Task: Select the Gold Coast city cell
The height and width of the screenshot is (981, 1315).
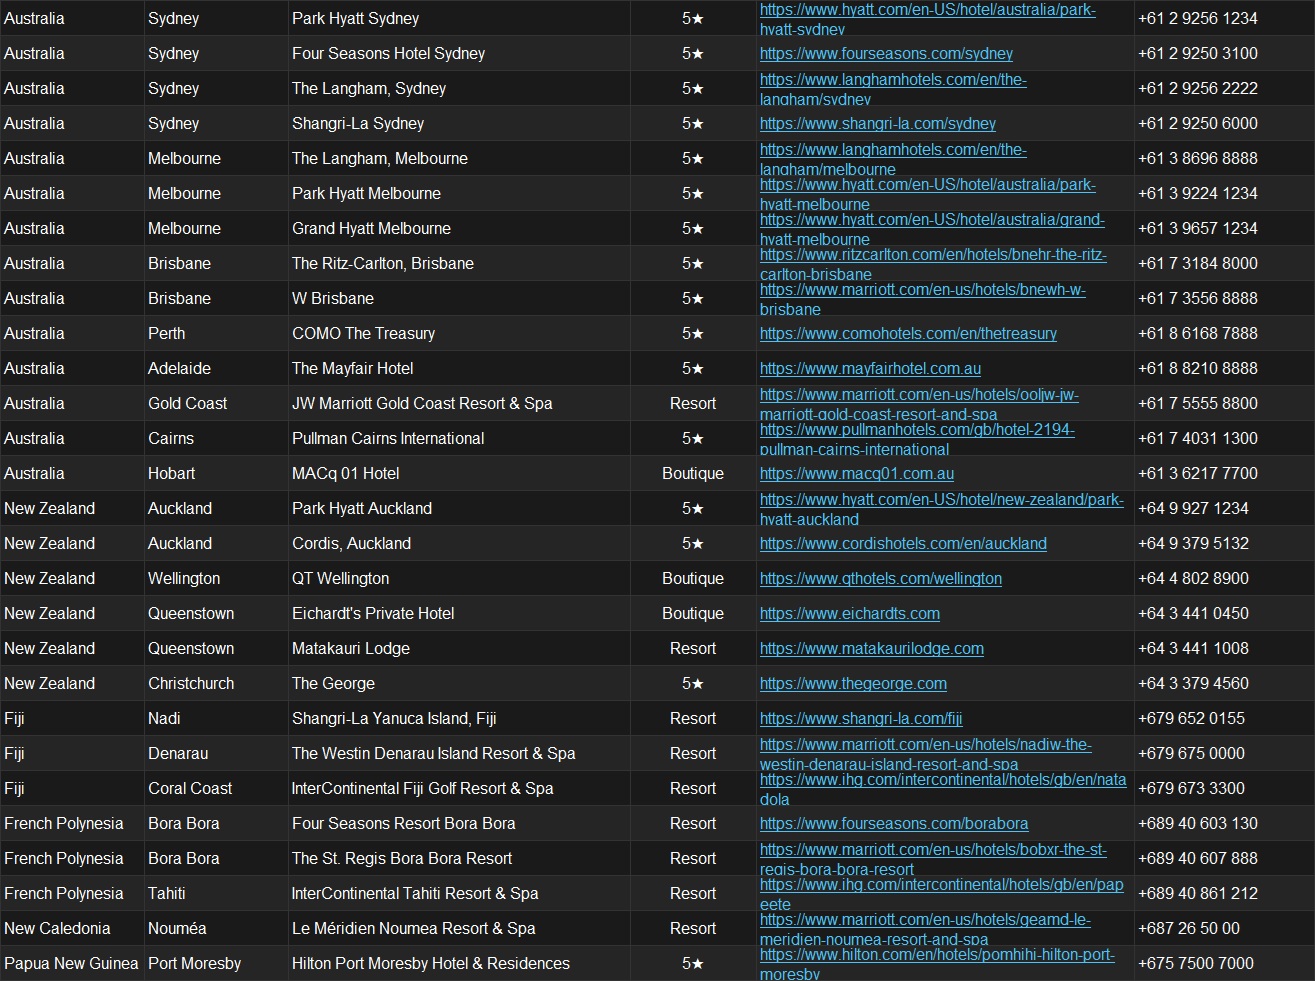Action: pyautogui.click(x=216, y=403)
